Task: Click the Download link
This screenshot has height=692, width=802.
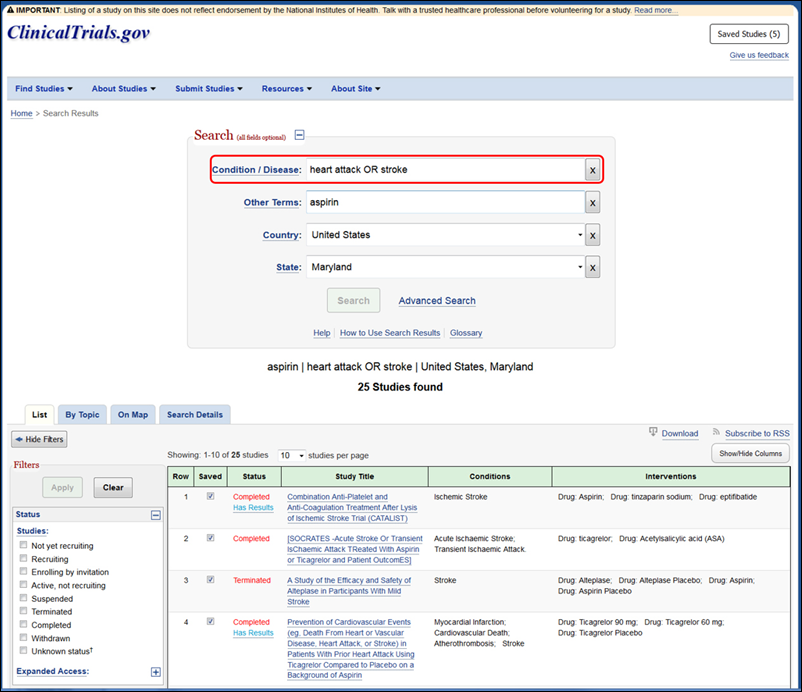Action: pos(680,434)
